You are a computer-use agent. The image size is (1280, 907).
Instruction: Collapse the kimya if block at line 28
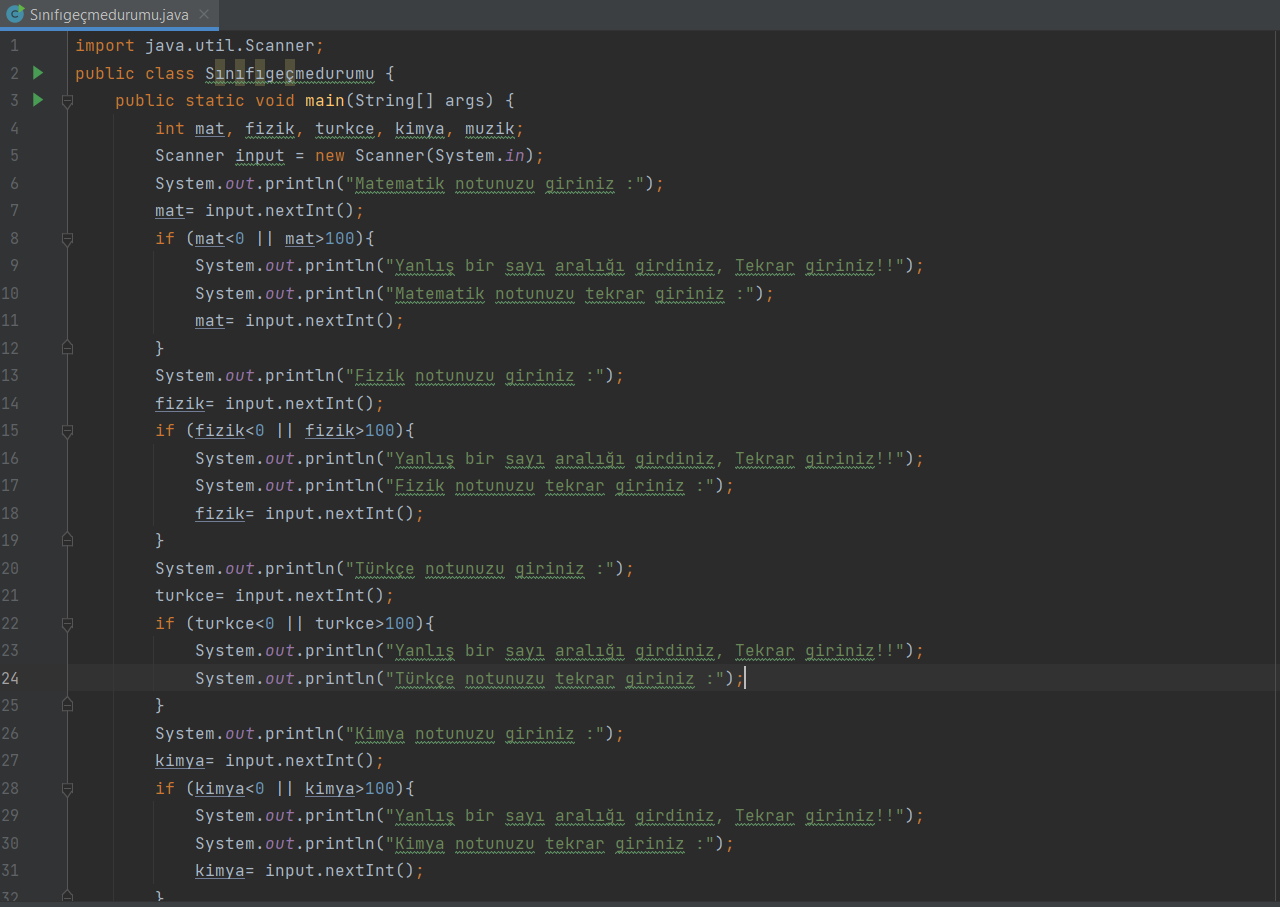pos(67,788)
